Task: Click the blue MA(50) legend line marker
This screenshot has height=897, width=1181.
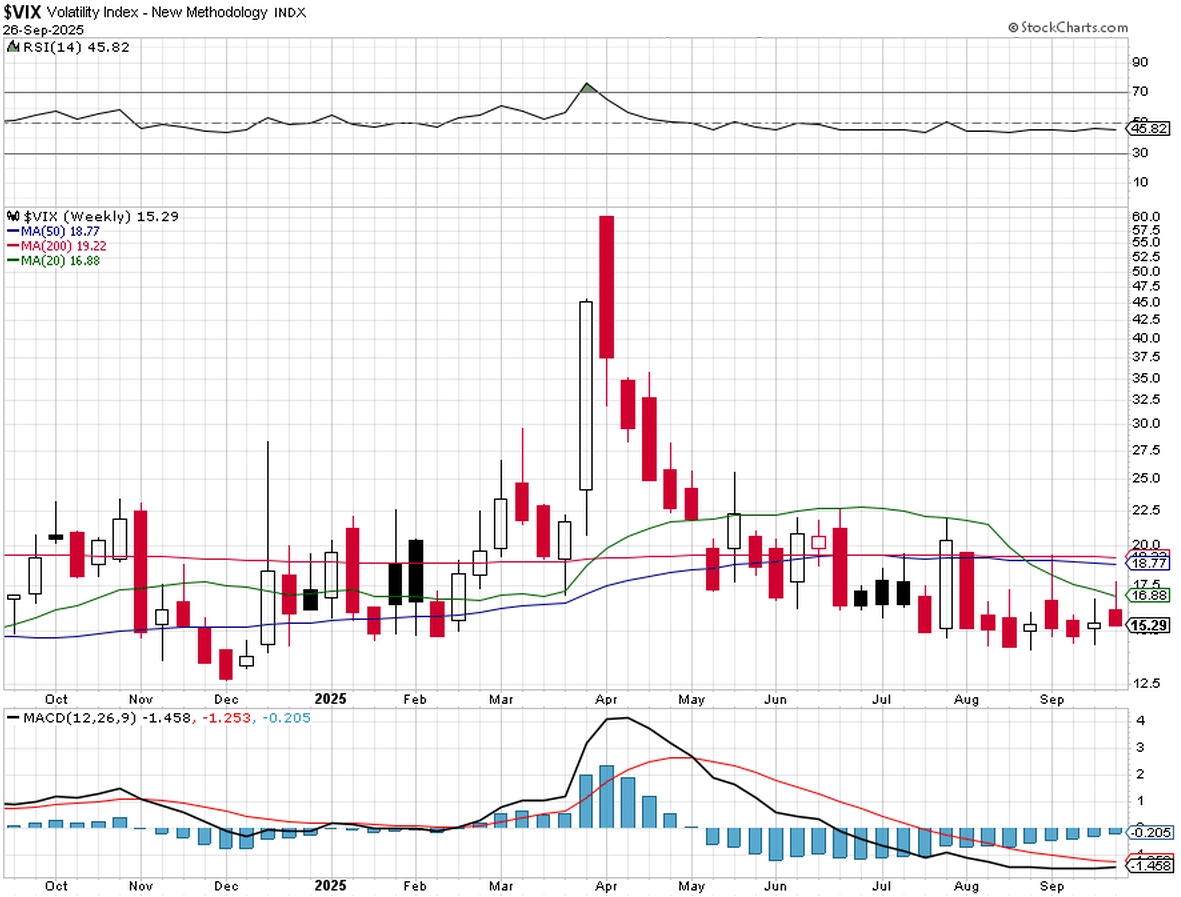Action: click(13, 231)
